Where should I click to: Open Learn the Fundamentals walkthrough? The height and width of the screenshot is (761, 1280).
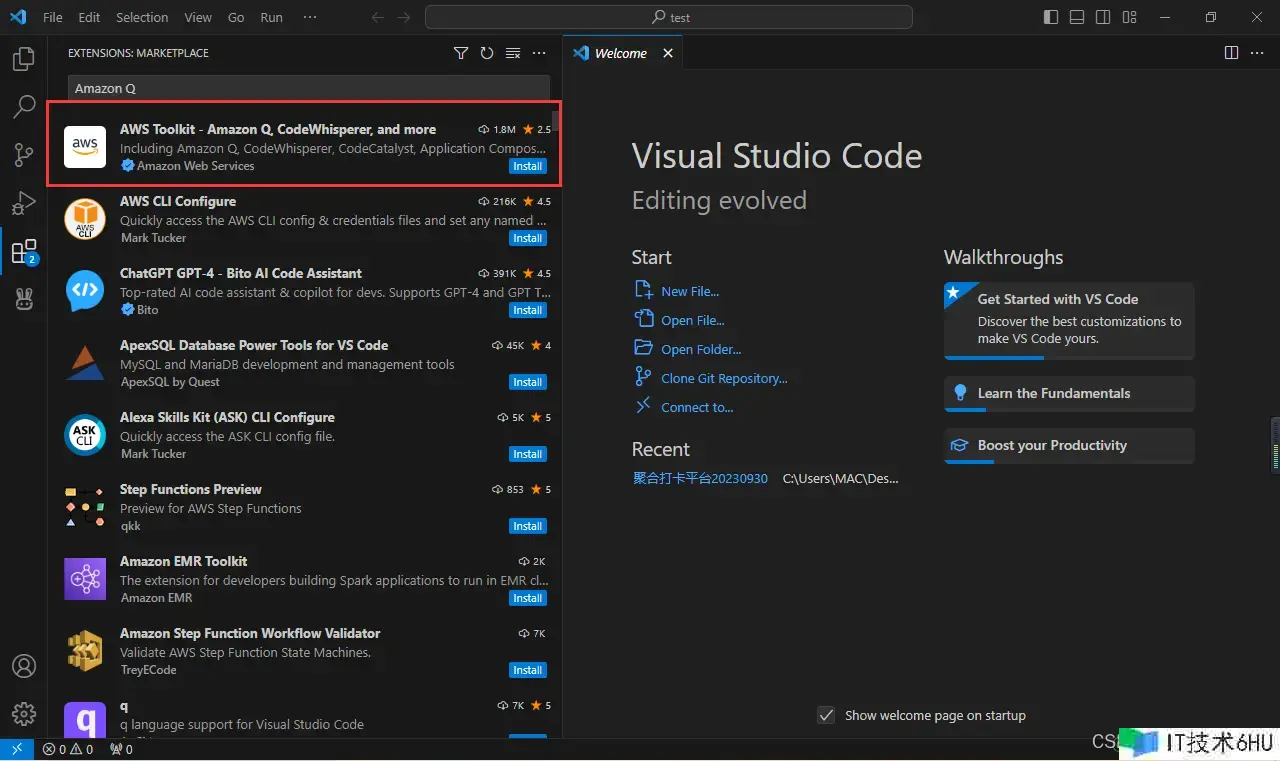pos(1069,393)
